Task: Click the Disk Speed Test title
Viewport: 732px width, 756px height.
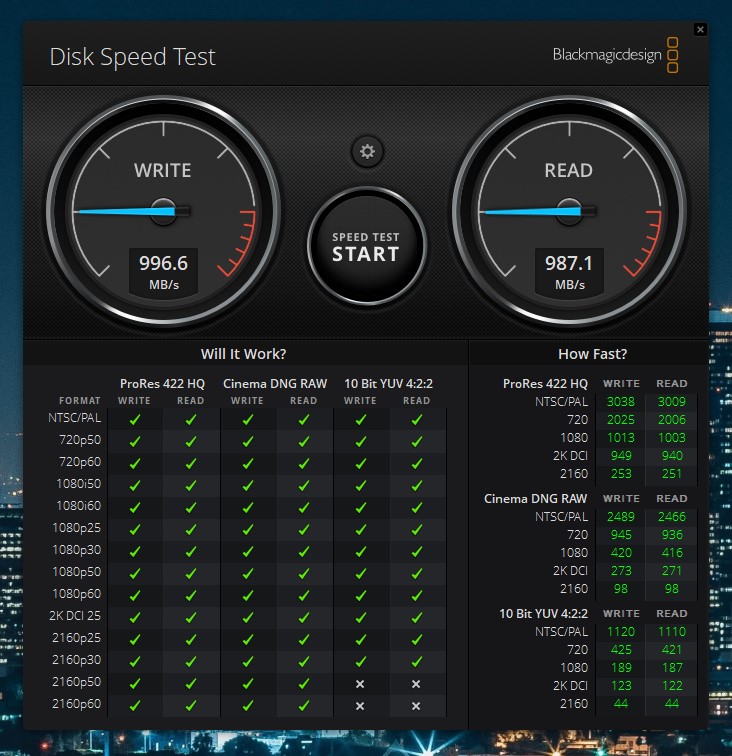Action: pos(133,57)
